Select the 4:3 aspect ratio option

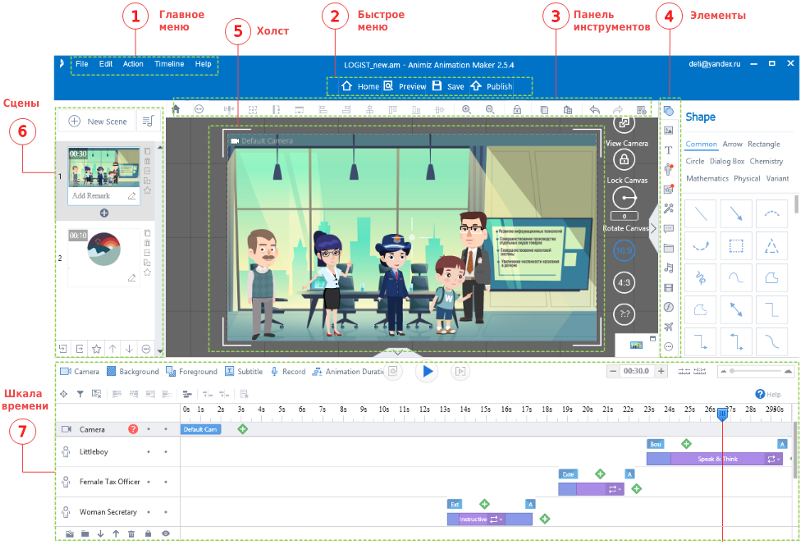625,282
